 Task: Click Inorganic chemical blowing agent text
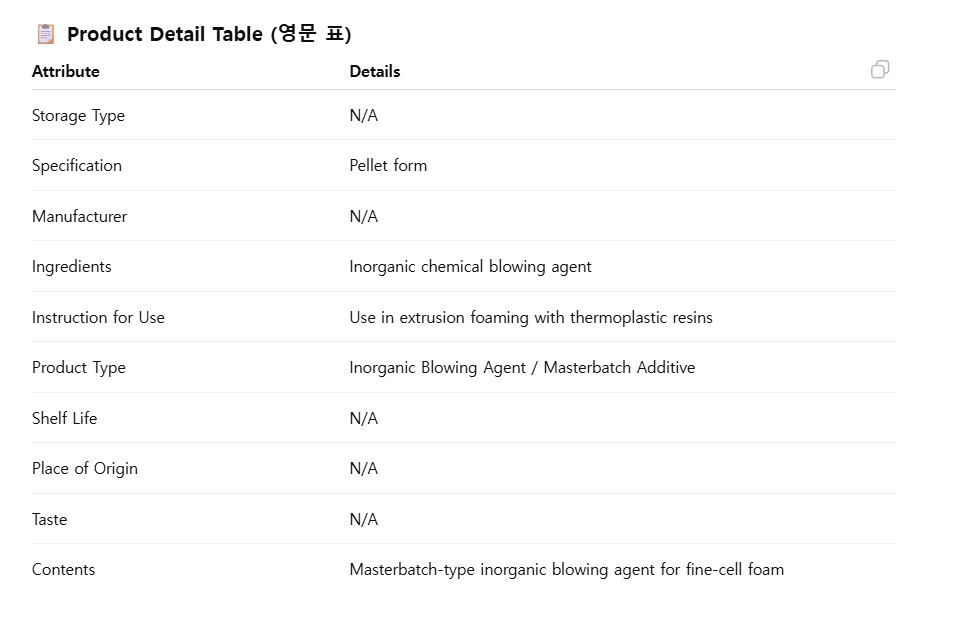click(x=470, y=267)
